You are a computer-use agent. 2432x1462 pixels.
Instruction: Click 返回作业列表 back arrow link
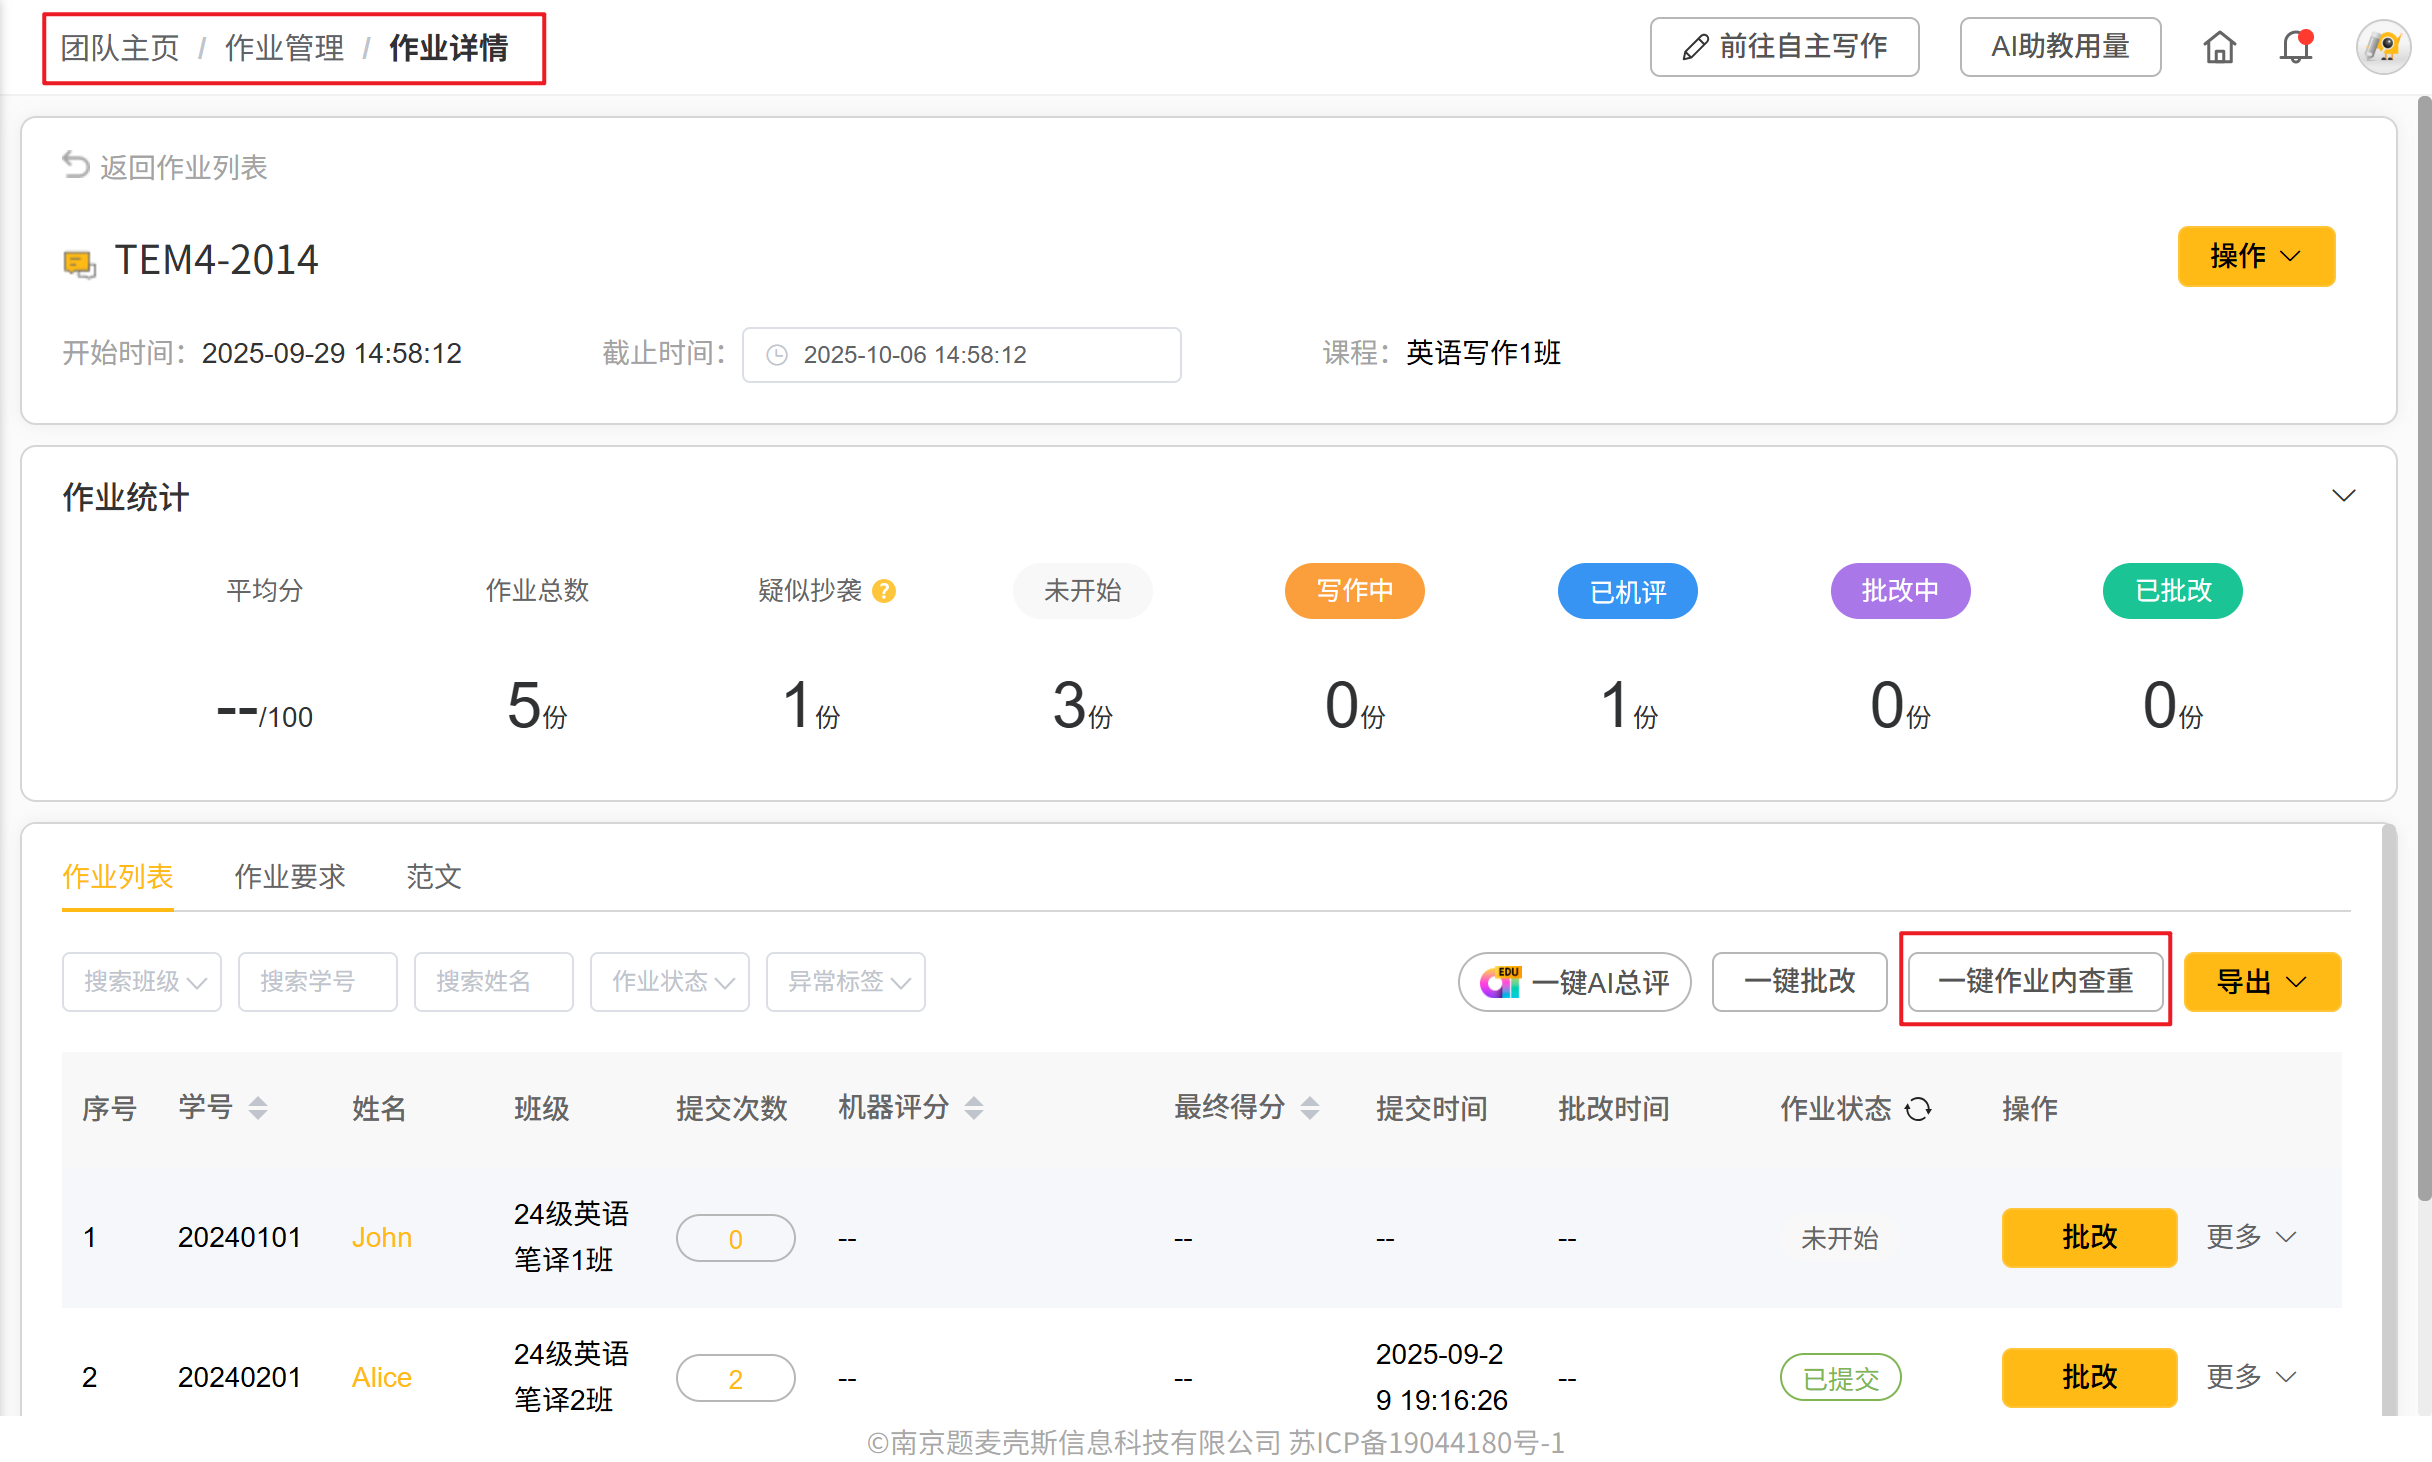[166, 167]
